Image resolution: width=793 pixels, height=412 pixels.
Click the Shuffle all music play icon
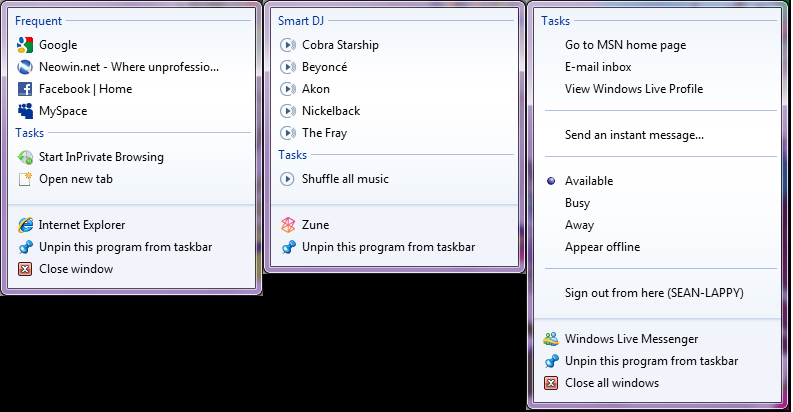coord(287,179)
